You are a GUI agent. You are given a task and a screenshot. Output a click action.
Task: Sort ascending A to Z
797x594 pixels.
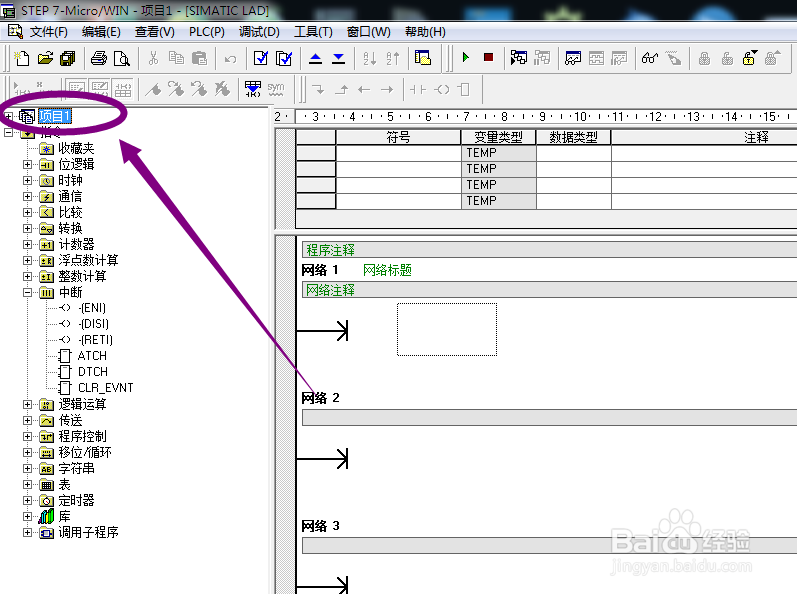tap(370, 58)
